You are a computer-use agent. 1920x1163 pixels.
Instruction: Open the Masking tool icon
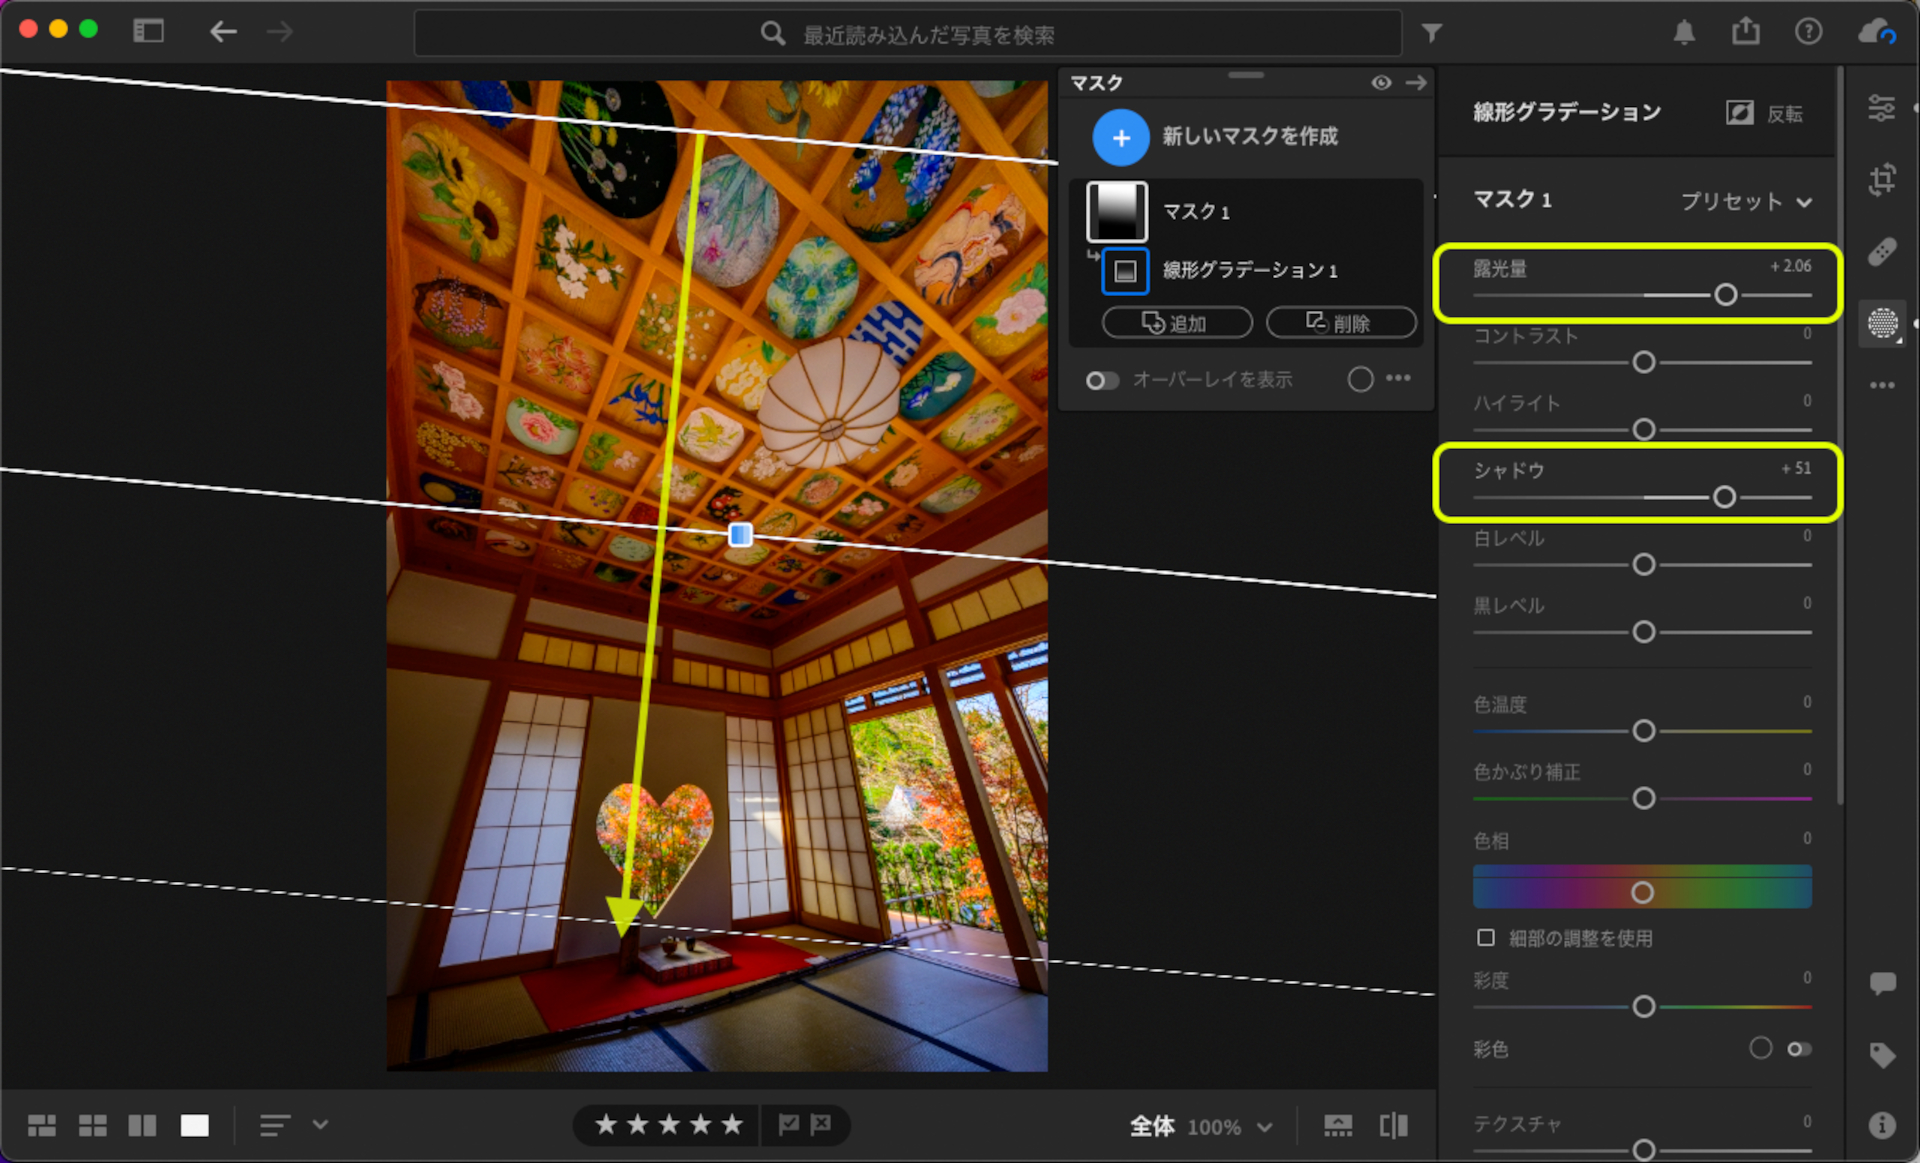click(1882, 323)
